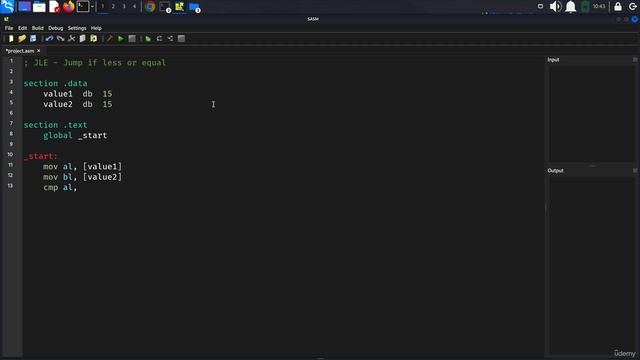Switch to Chrome in the taskbar

coord(150,6)
